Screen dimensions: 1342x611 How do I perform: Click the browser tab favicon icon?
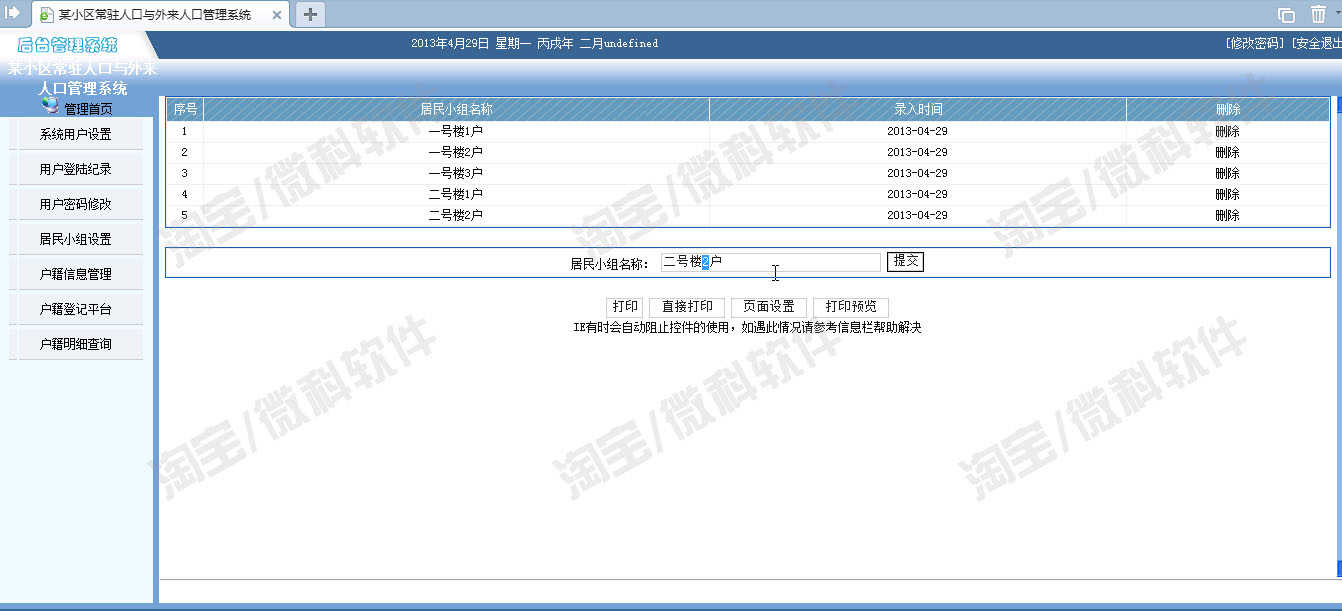pos(47,15)
